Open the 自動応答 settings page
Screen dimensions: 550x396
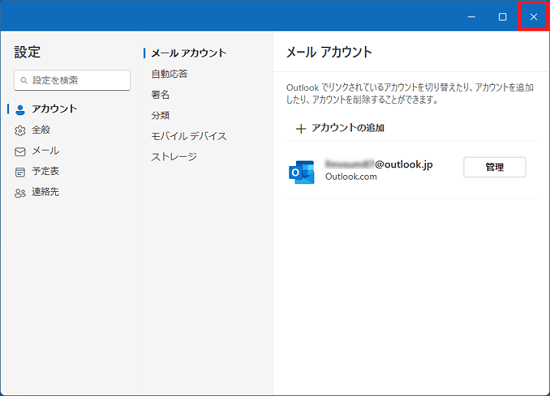click(x=169, y=74)
